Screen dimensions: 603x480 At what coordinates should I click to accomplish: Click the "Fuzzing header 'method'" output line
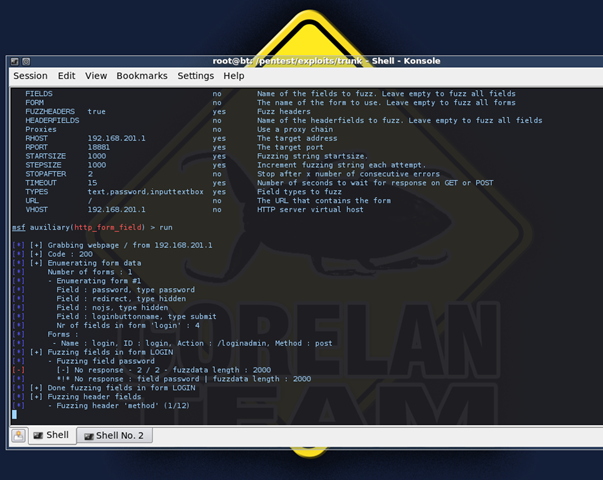[x=119, y=405]
